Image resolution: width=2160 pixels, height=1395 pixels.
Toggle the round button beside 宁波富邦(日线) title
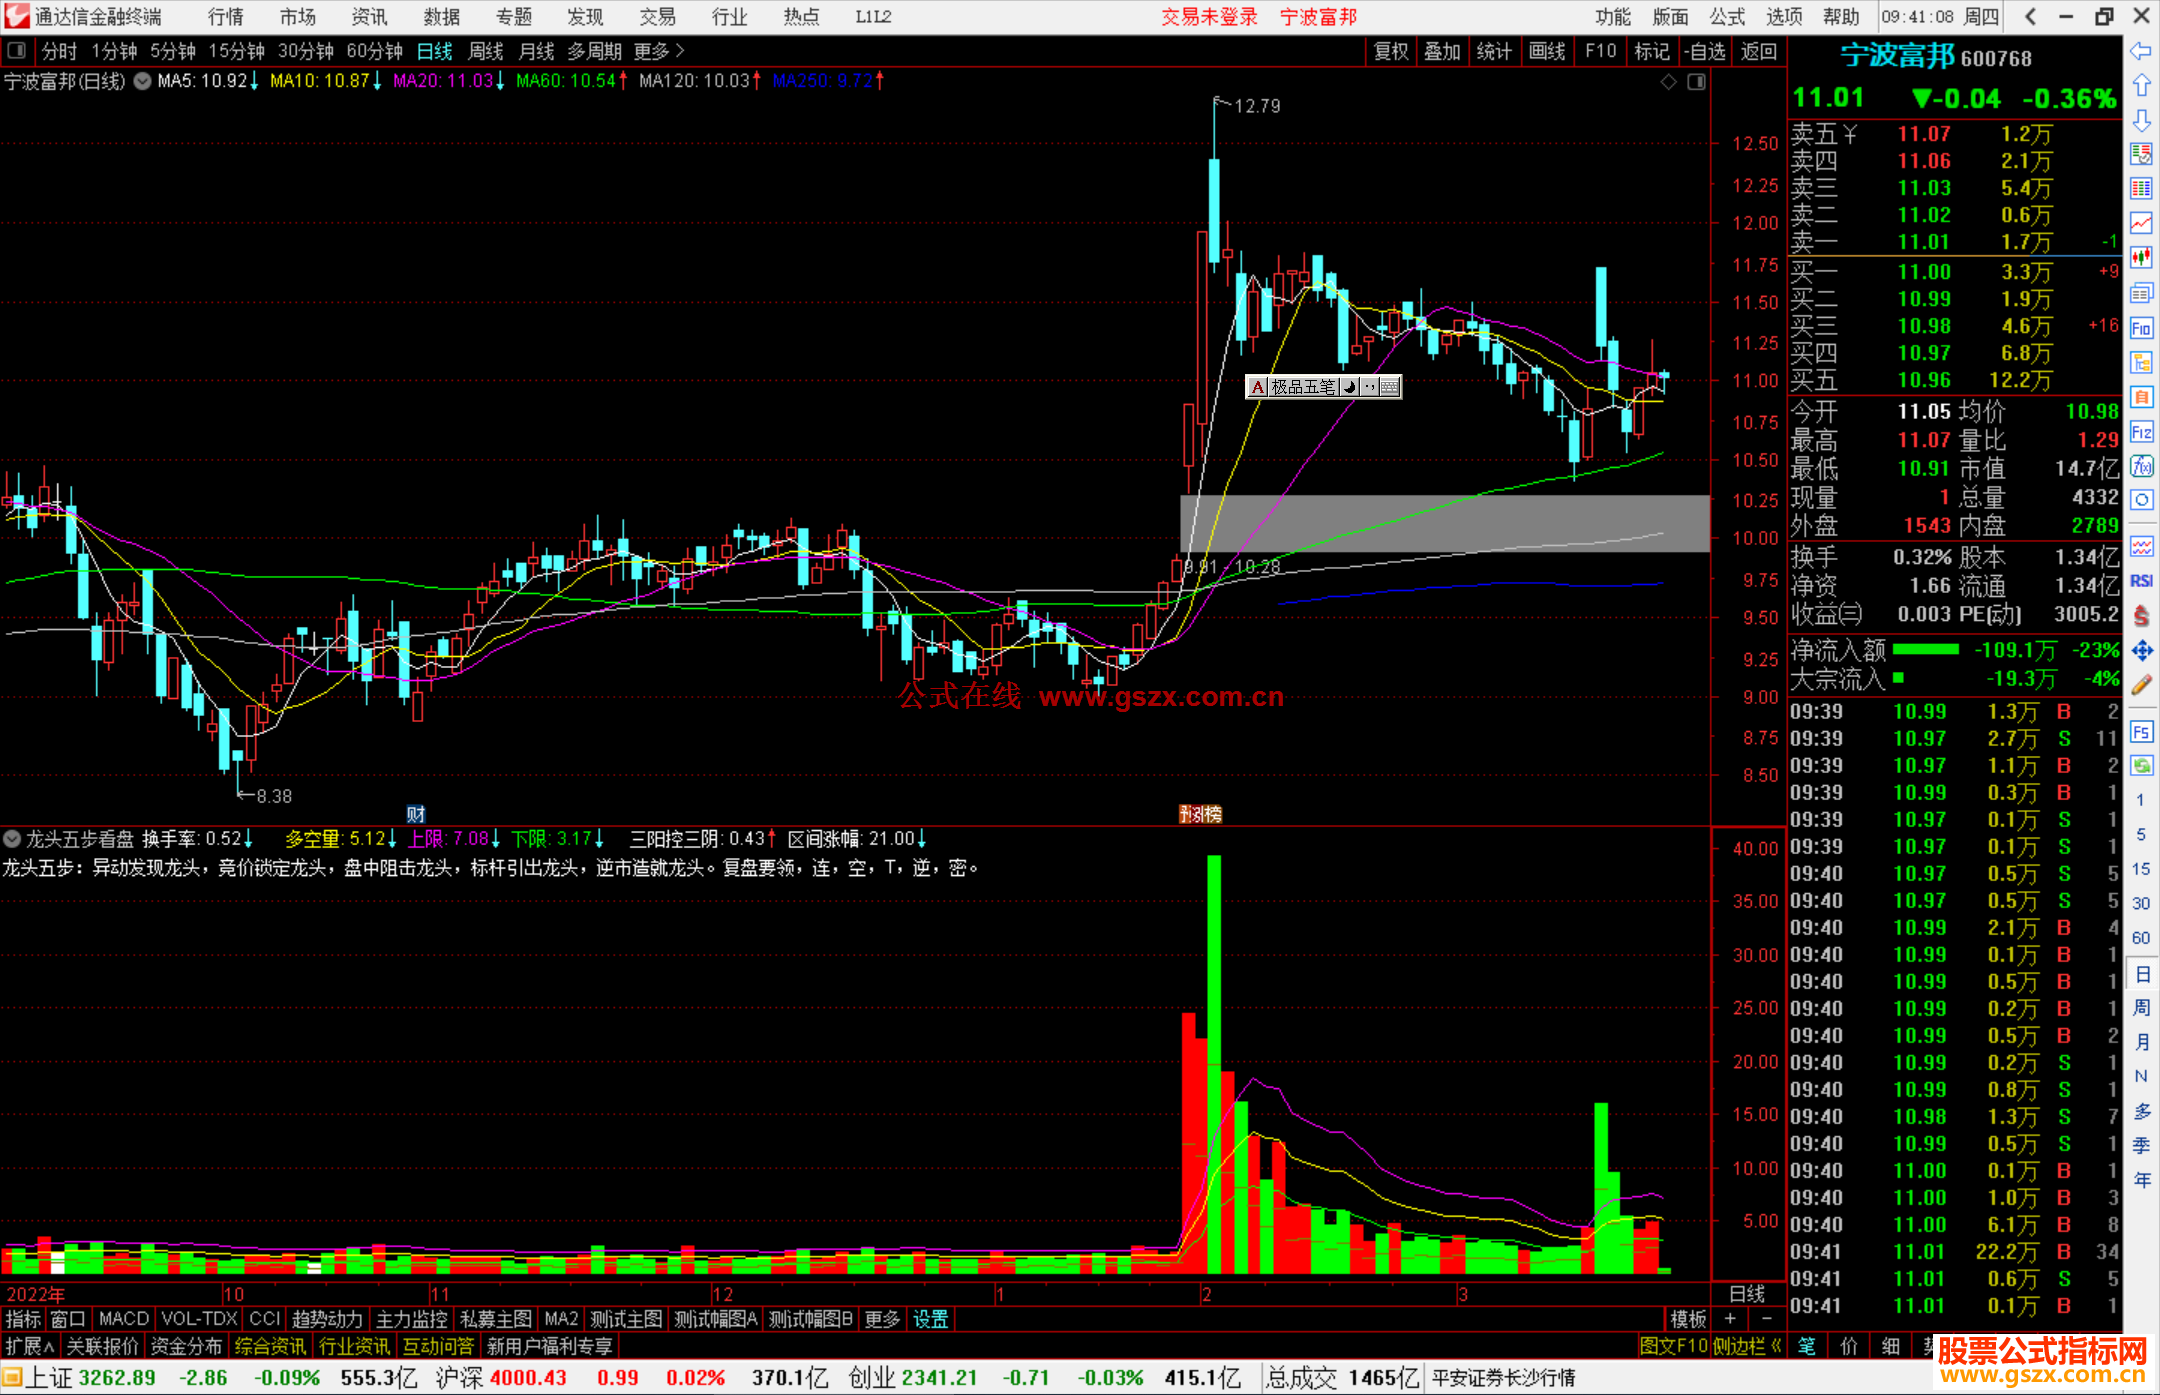tap(143, 81)
